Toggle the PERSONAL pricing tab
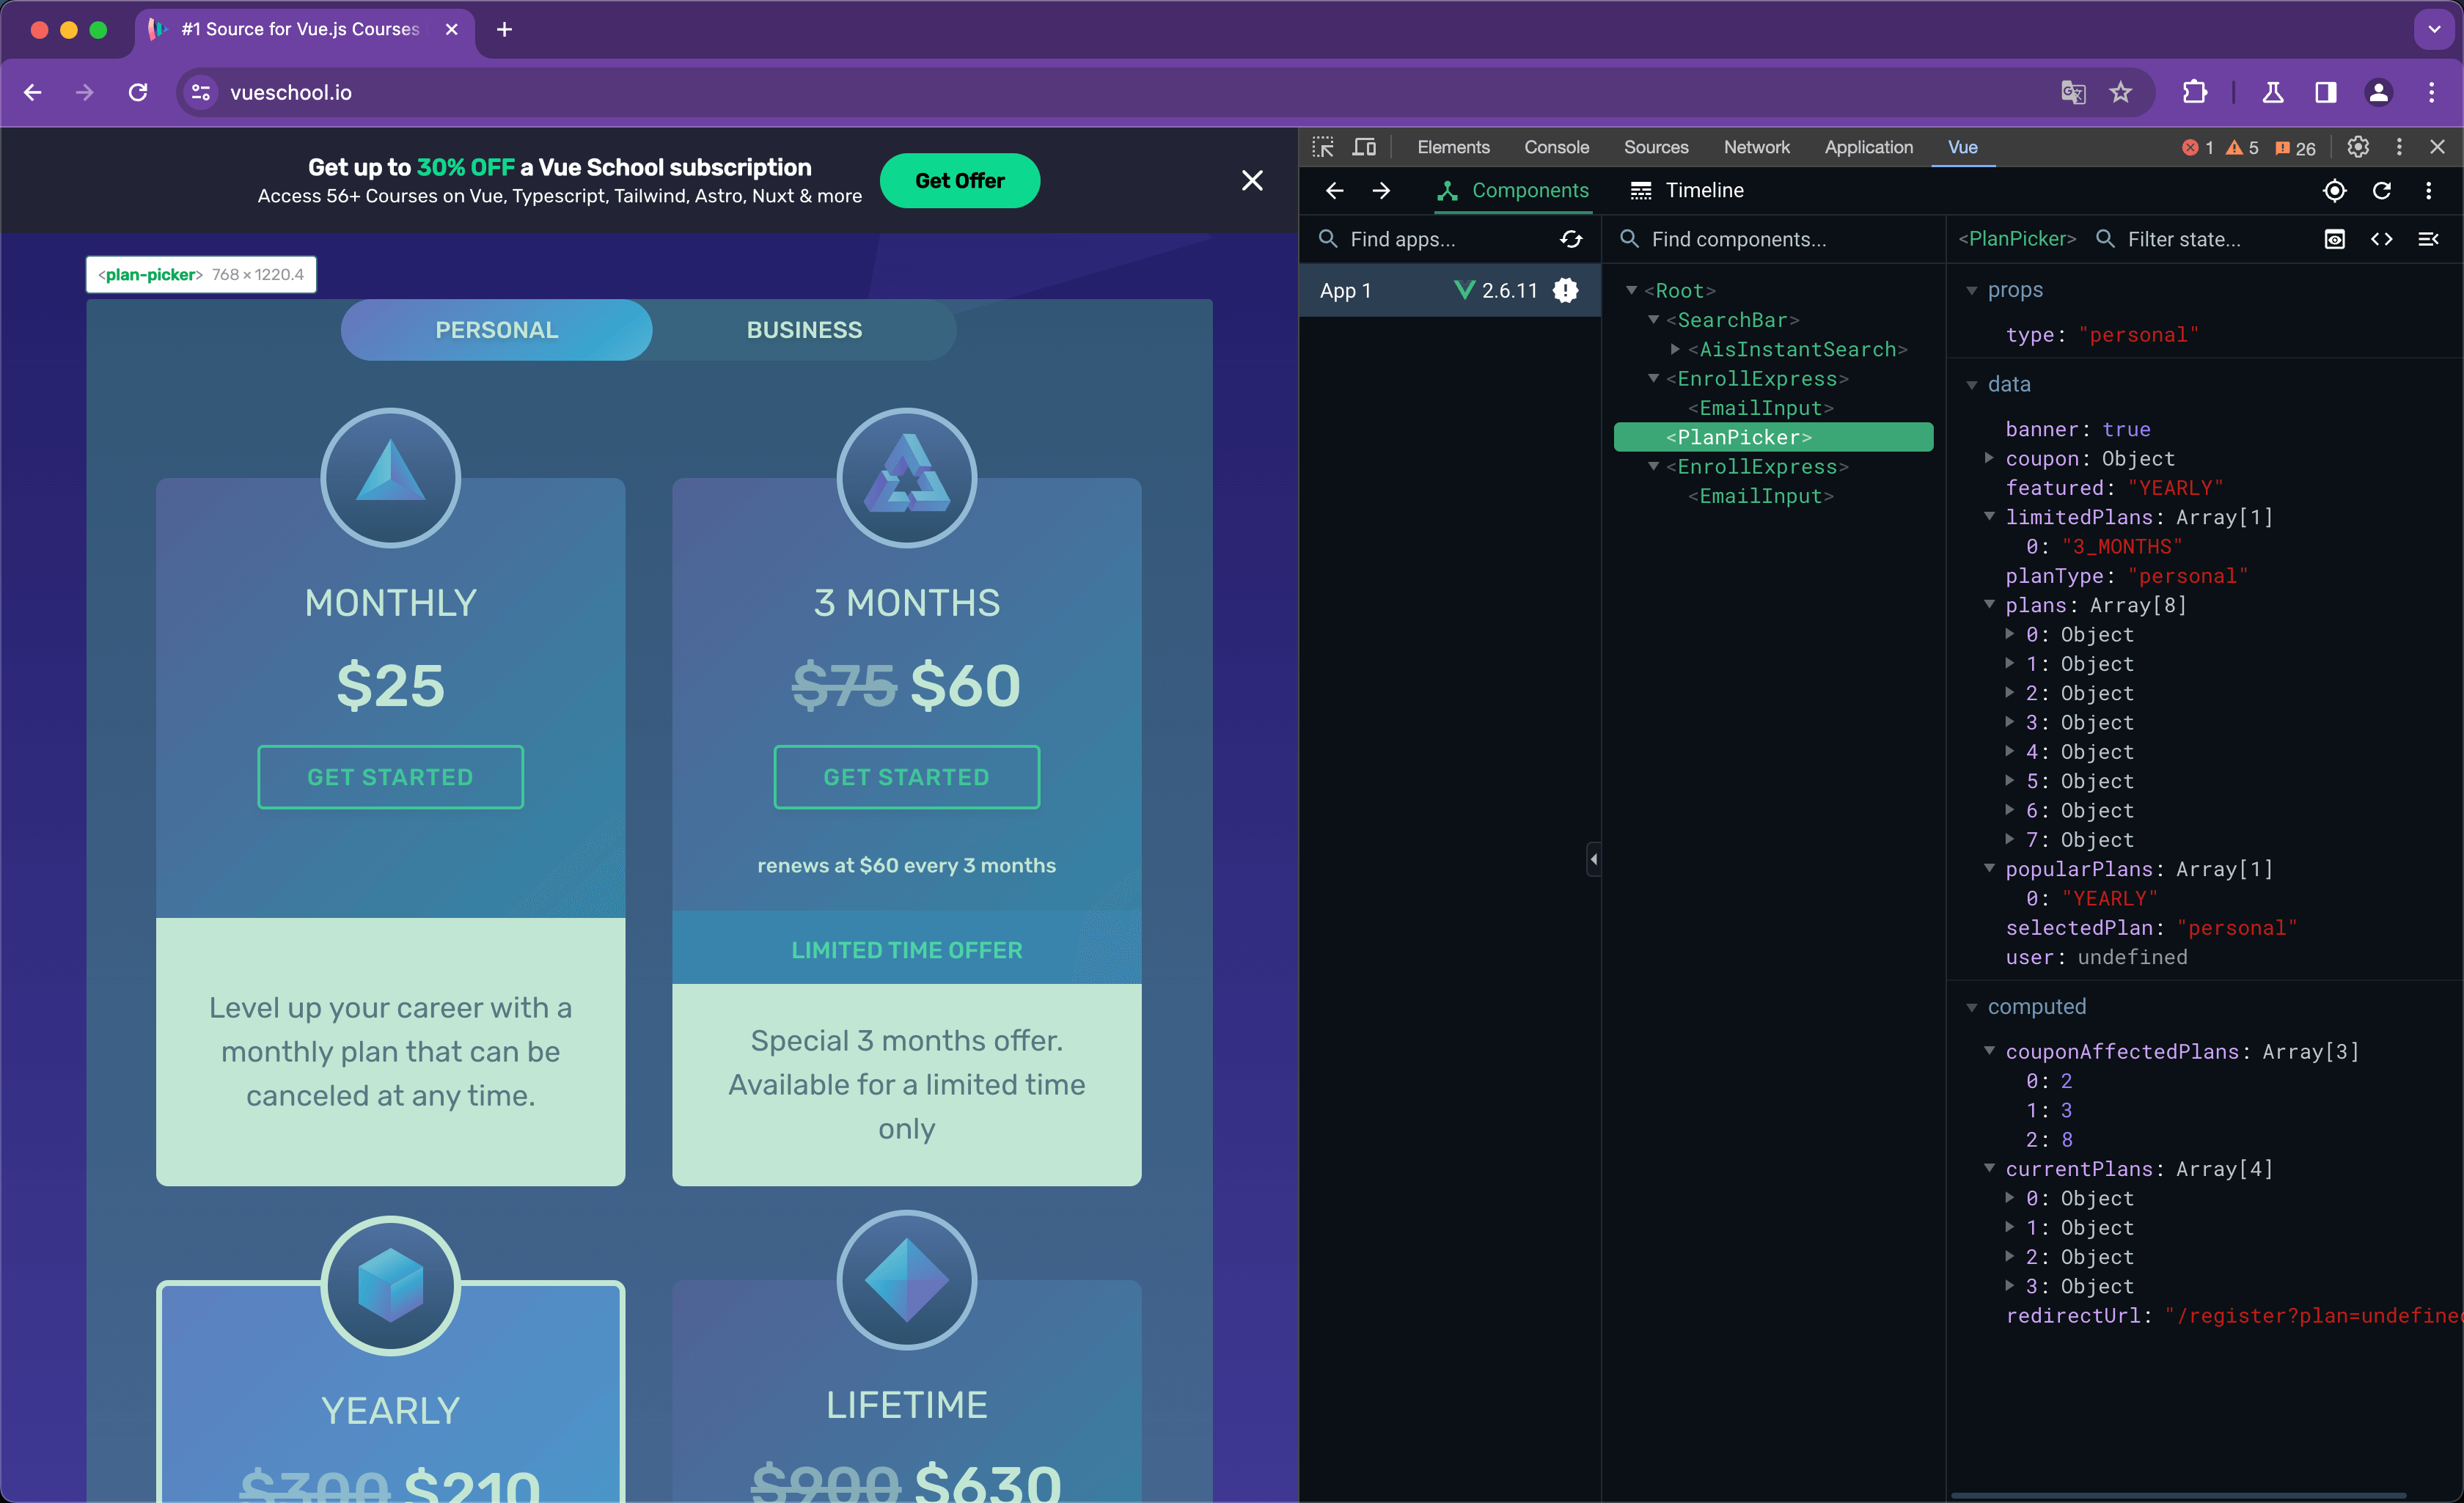 [496, 329]
